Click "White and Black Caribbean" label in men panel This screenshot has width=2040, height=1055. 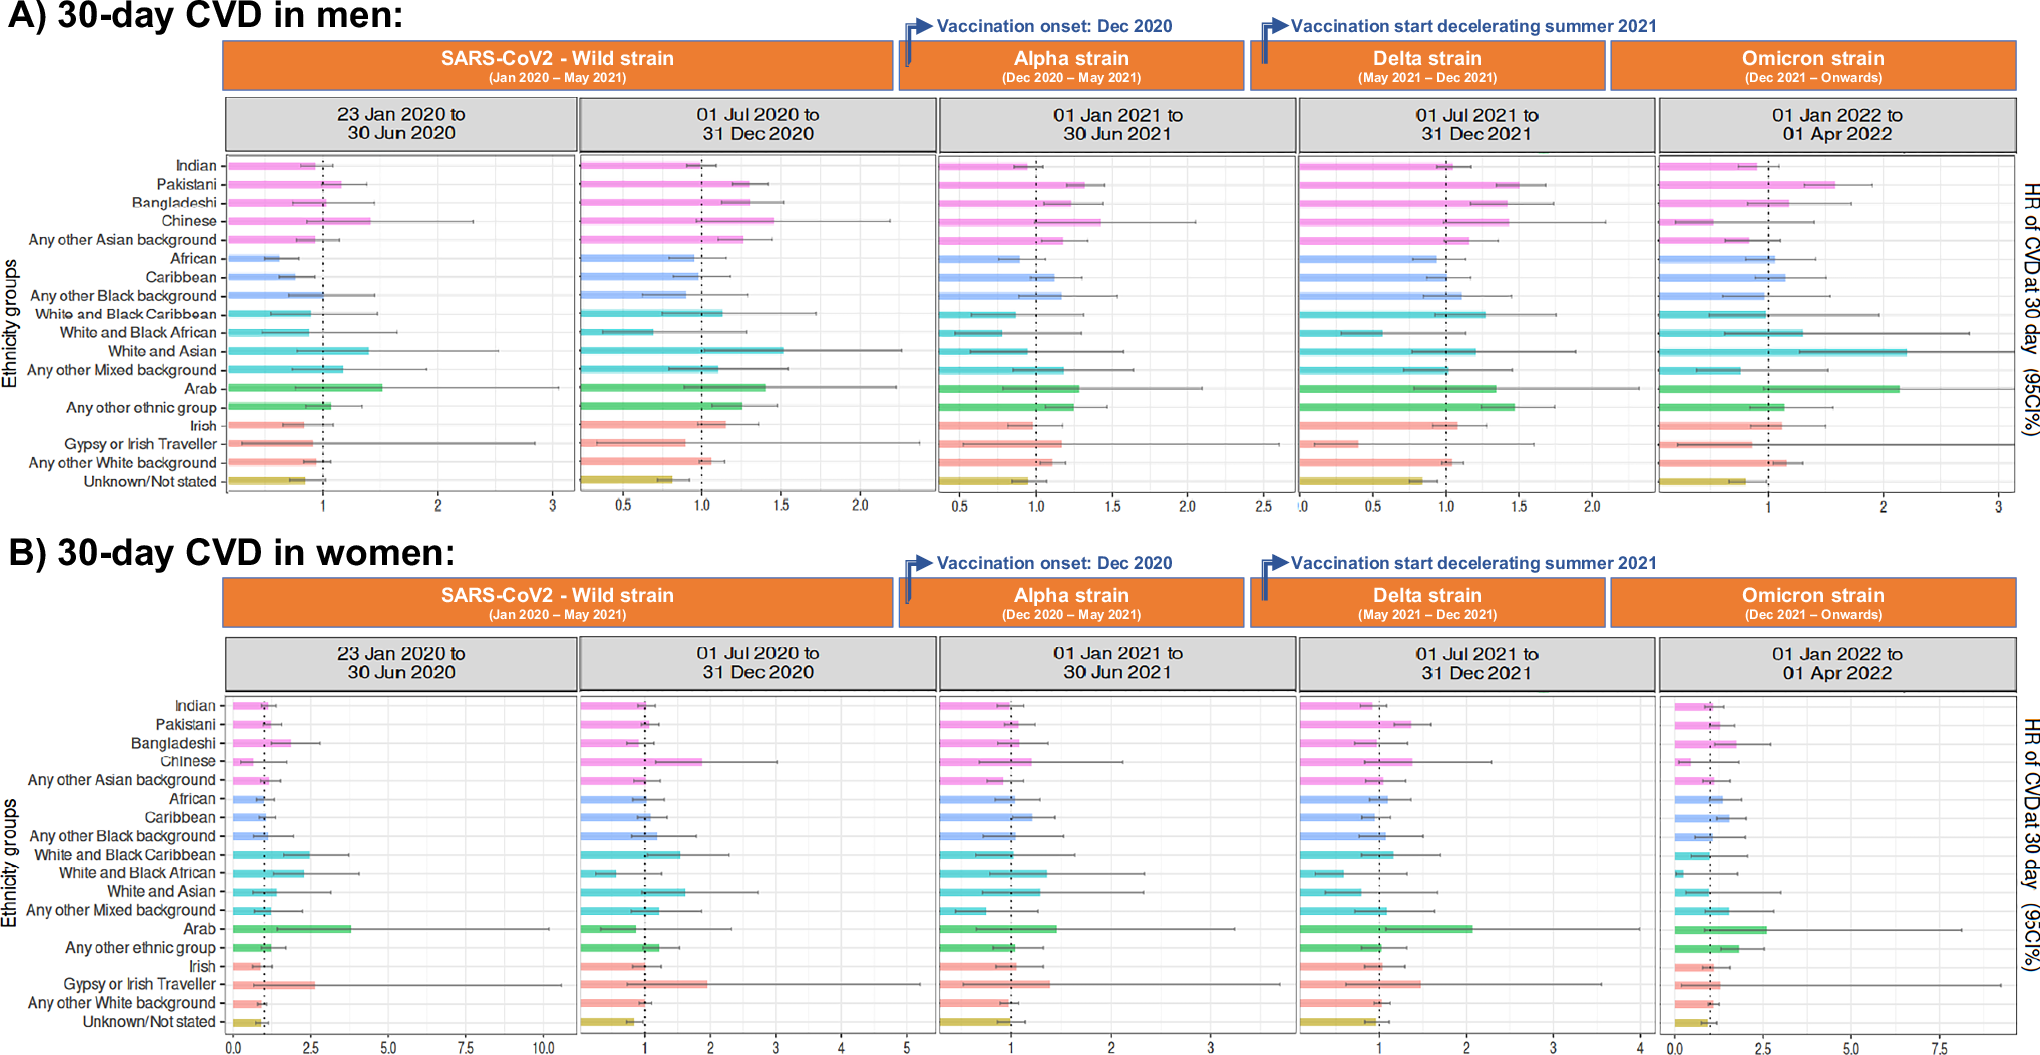pos(125,314)
